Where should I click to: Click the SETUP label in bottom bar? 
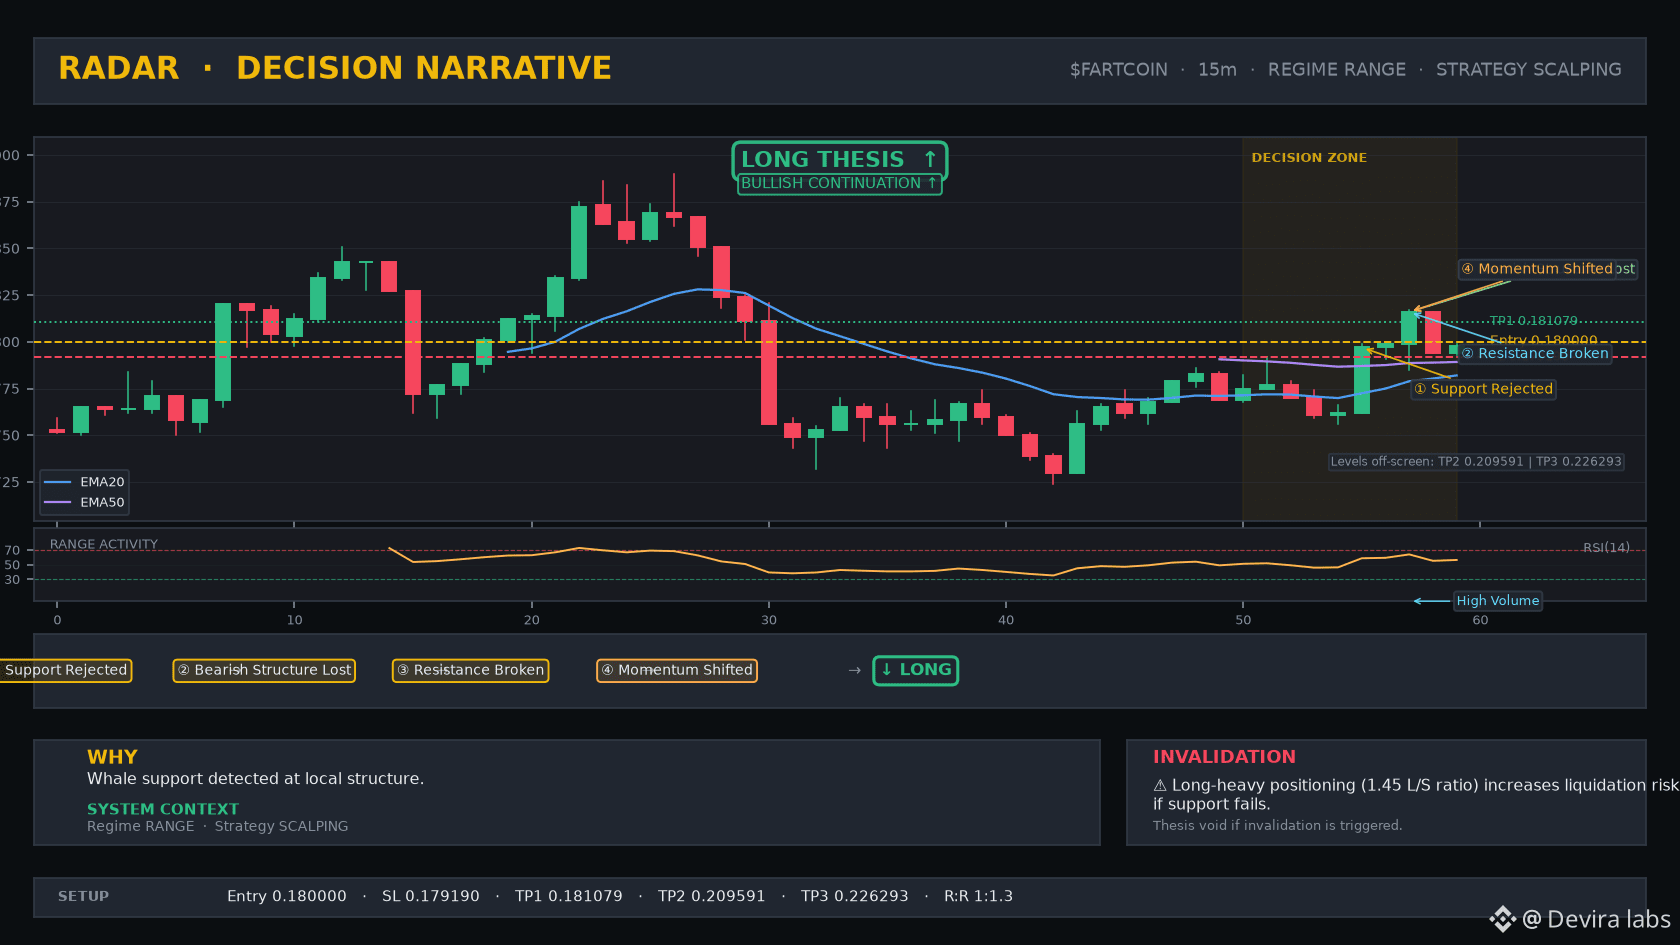[83, 896]
